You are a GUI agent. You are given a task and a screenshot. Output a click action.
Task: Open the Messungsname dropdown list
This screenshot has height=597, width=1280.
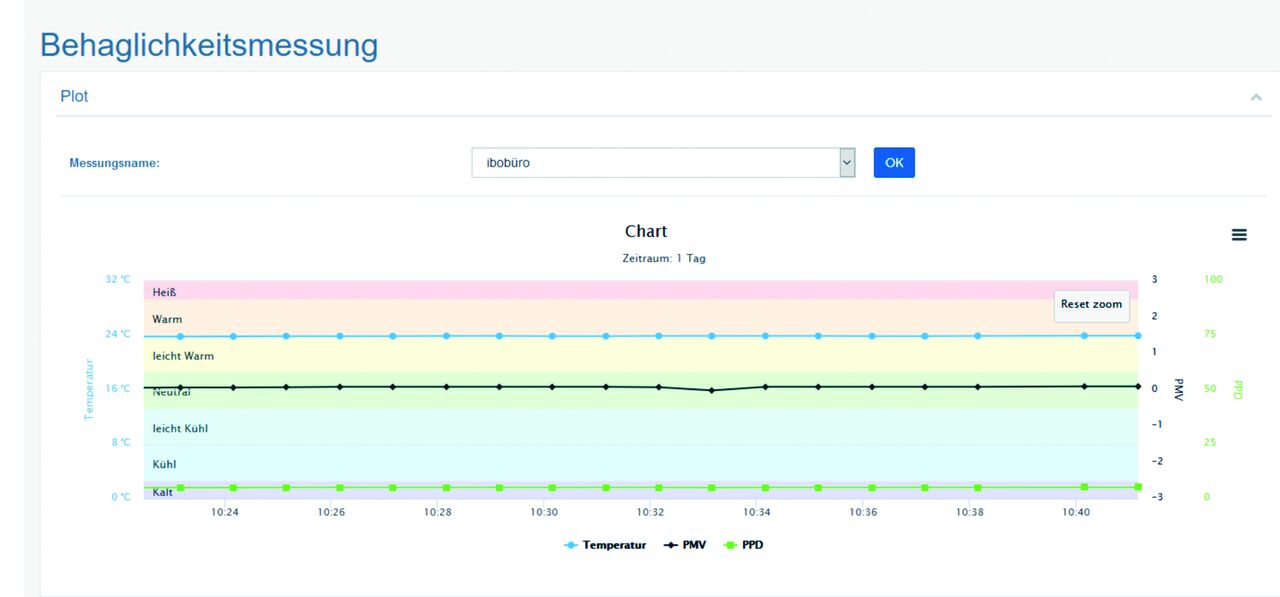(655, 162)
